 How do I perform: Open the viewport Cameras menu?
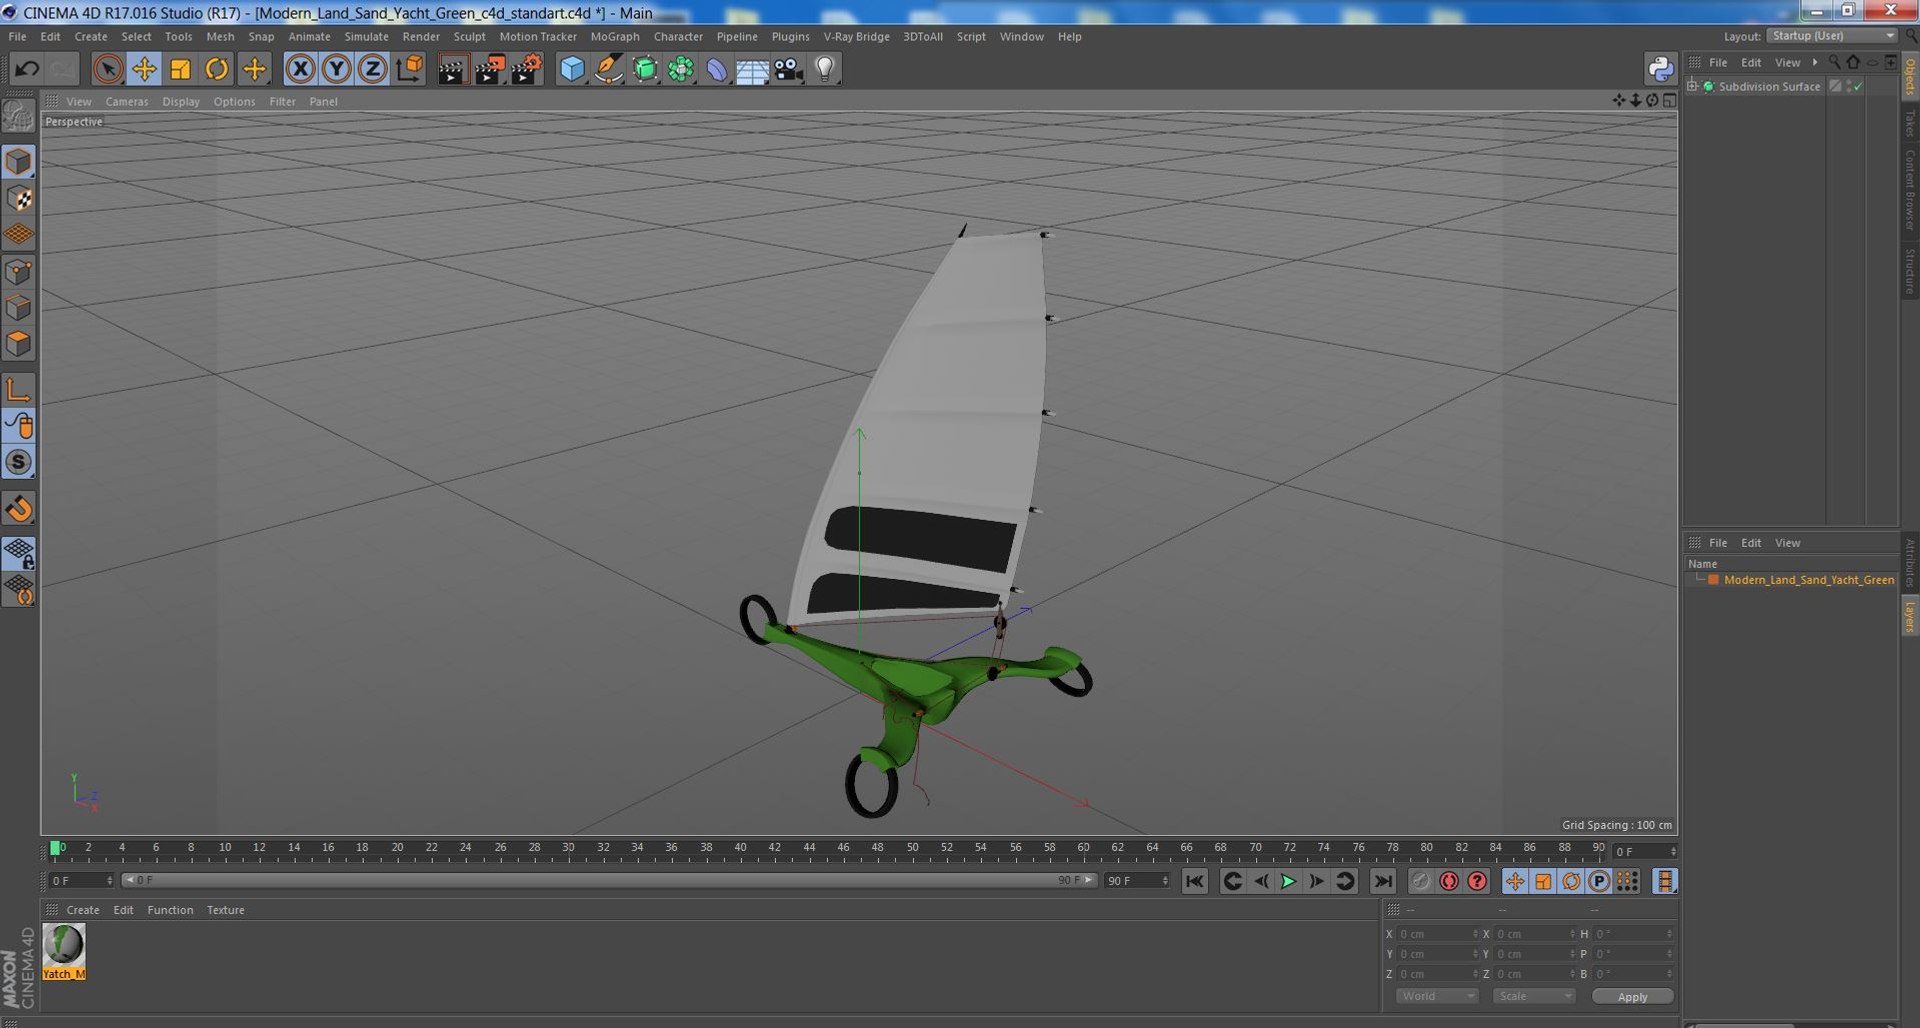(127, 101)
